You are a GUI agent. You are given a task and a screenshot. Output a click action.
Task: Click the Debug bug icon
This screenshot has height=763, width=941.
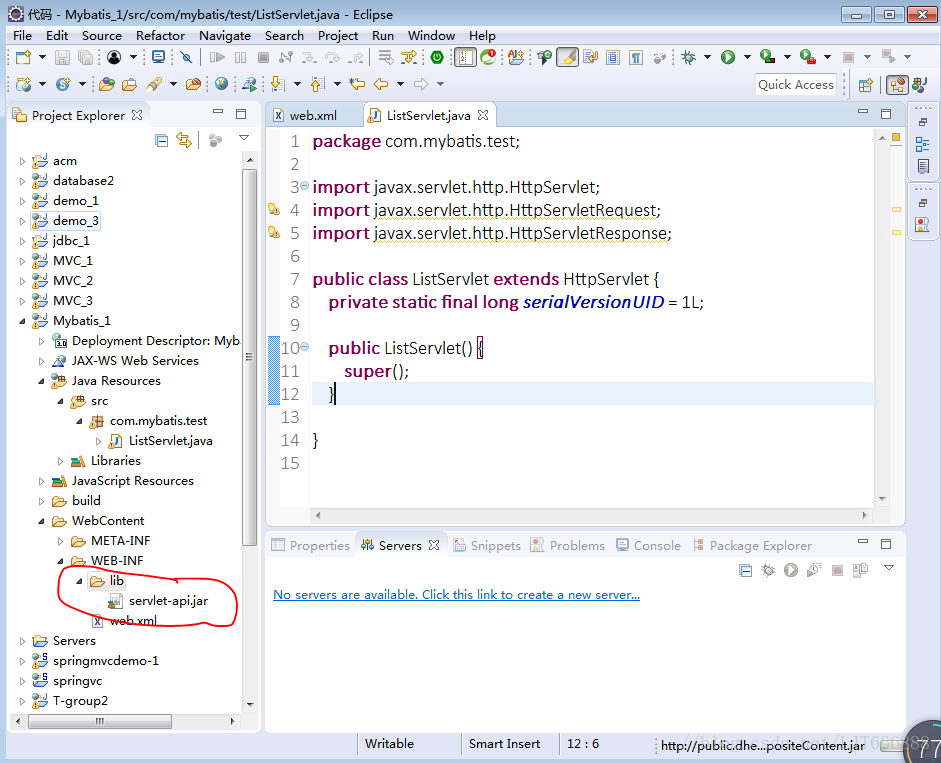coord(688,58)
